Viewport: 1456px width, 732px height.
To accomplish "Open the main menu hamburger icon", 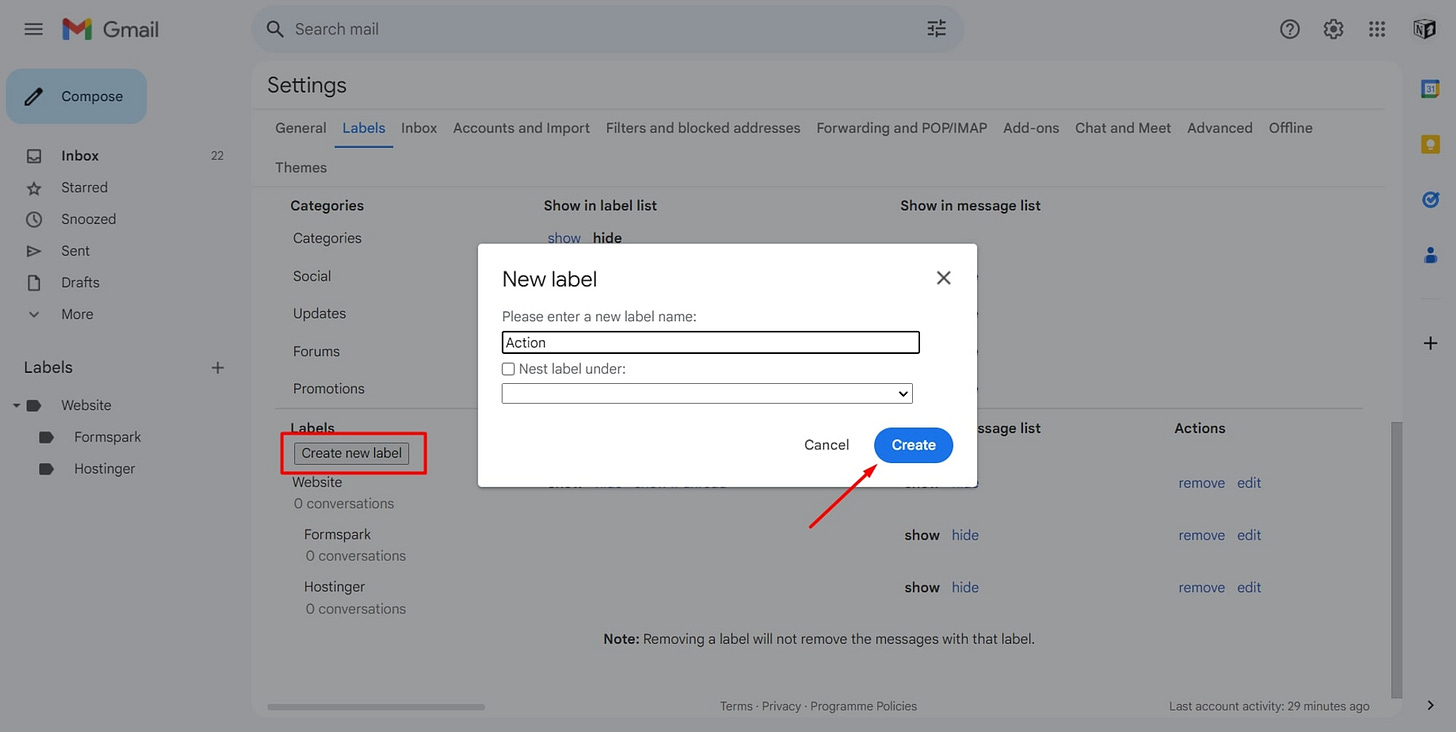I will (33, 29).
